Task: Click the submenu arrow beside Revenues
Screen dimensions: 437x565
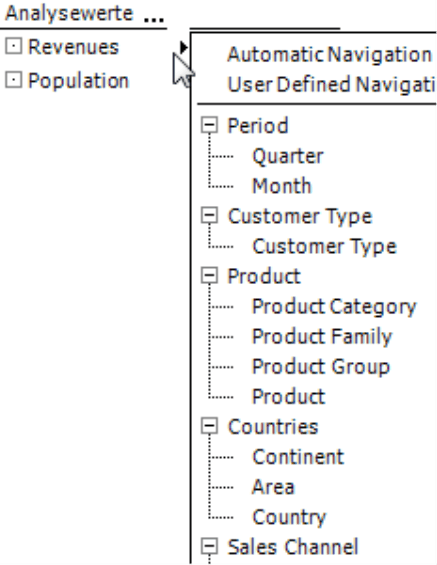Action: point(184,47)
